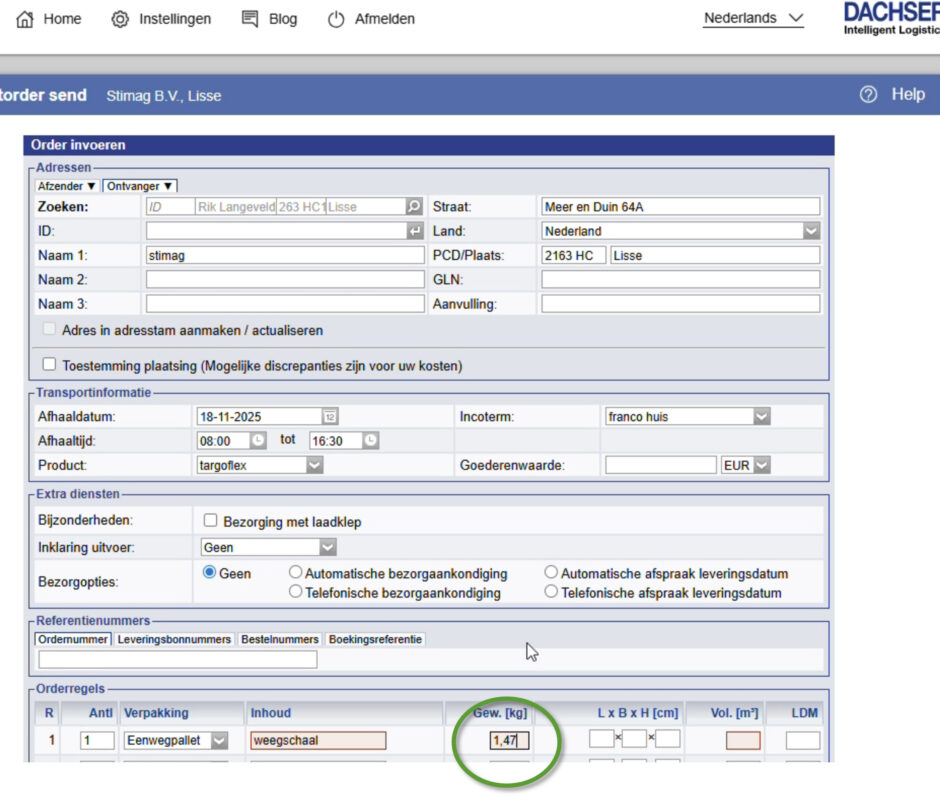Open the Incoterm dropdown franco huis

point(761,417)
